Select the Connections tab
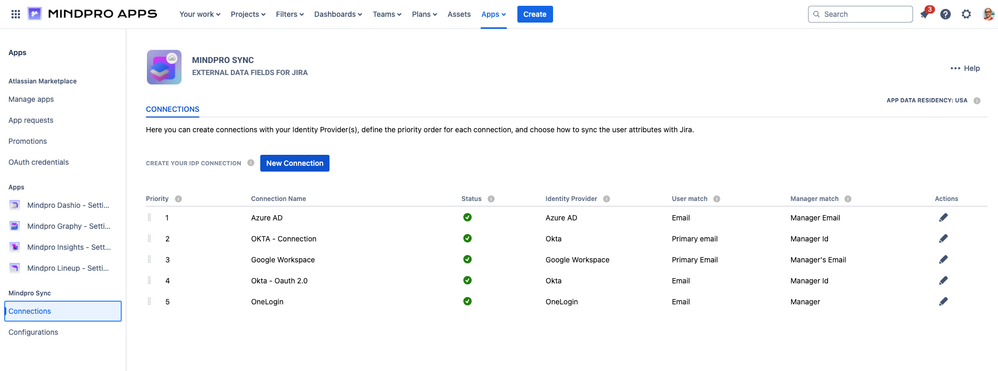The image size is (998, 371). coord(172,109)
